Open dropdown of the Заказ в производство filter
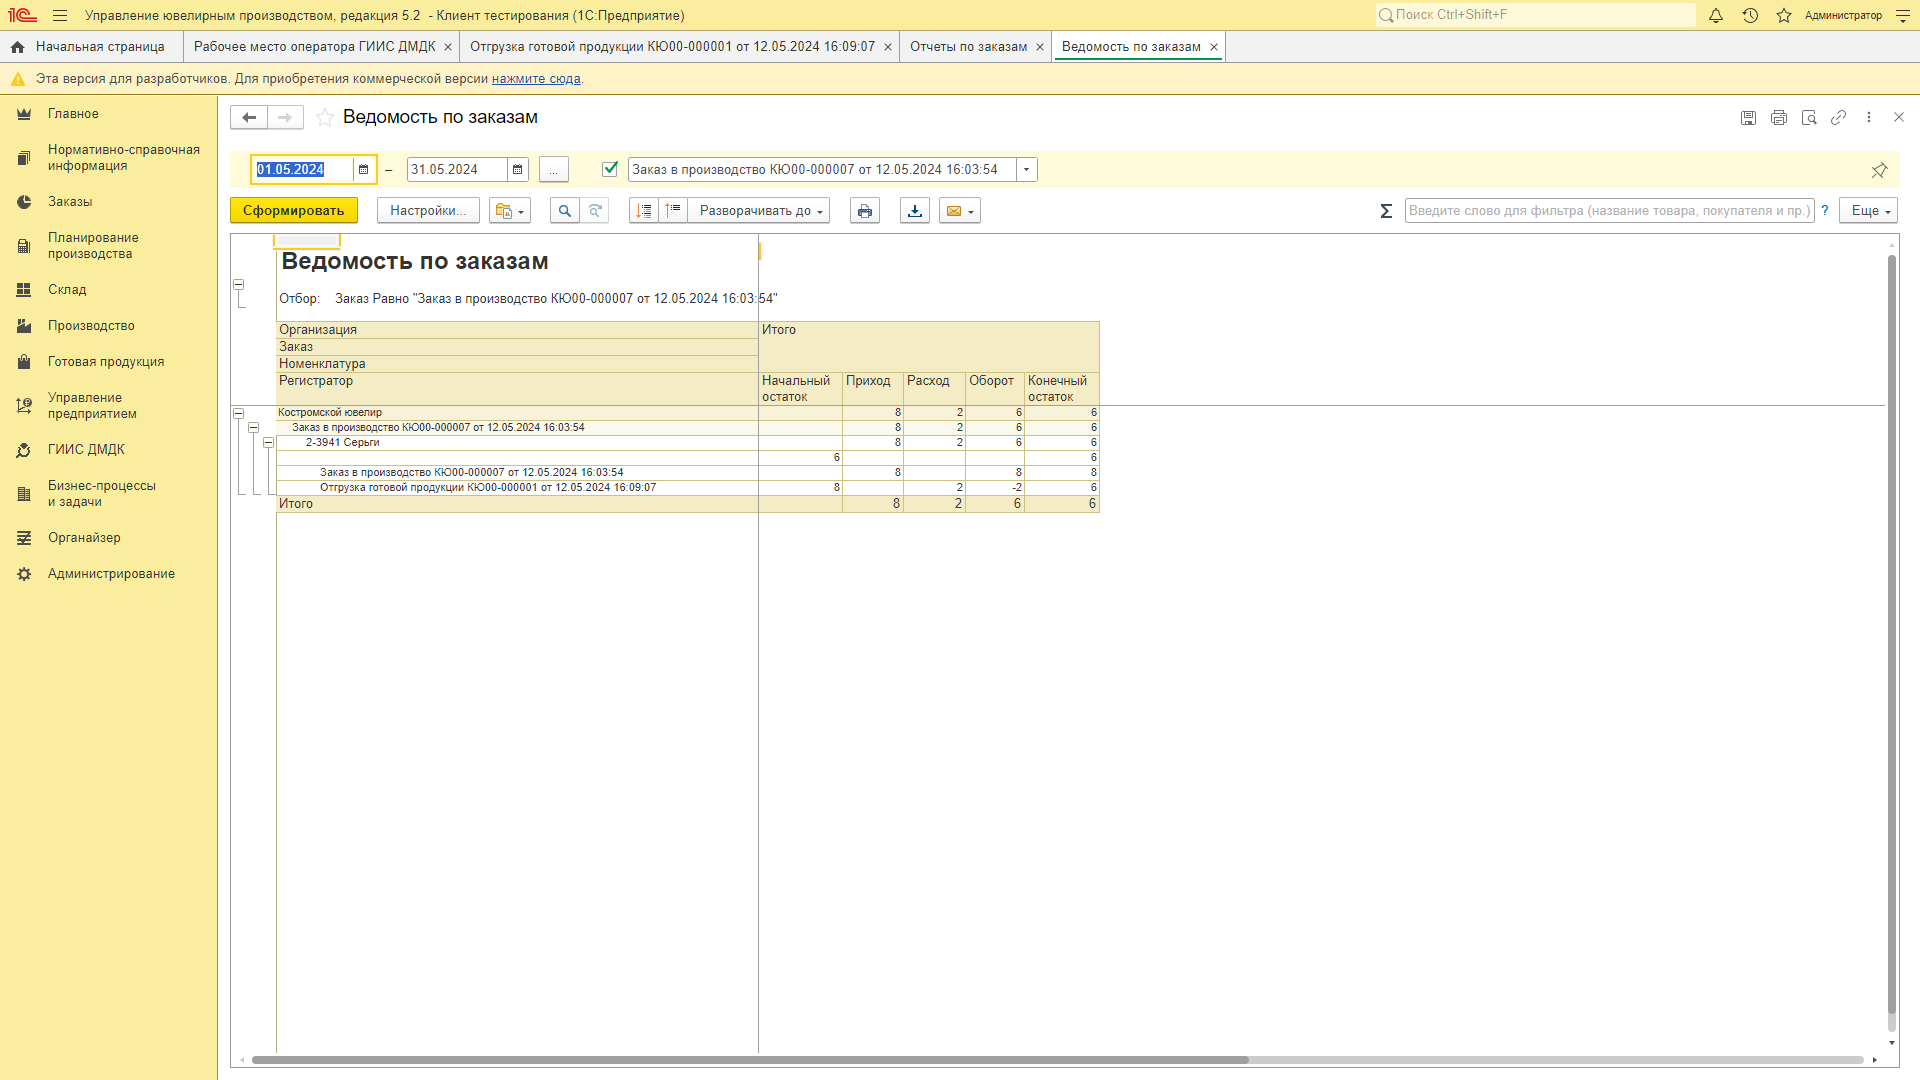The width and height of the screenshot is (1920, 1080). 1026,170
